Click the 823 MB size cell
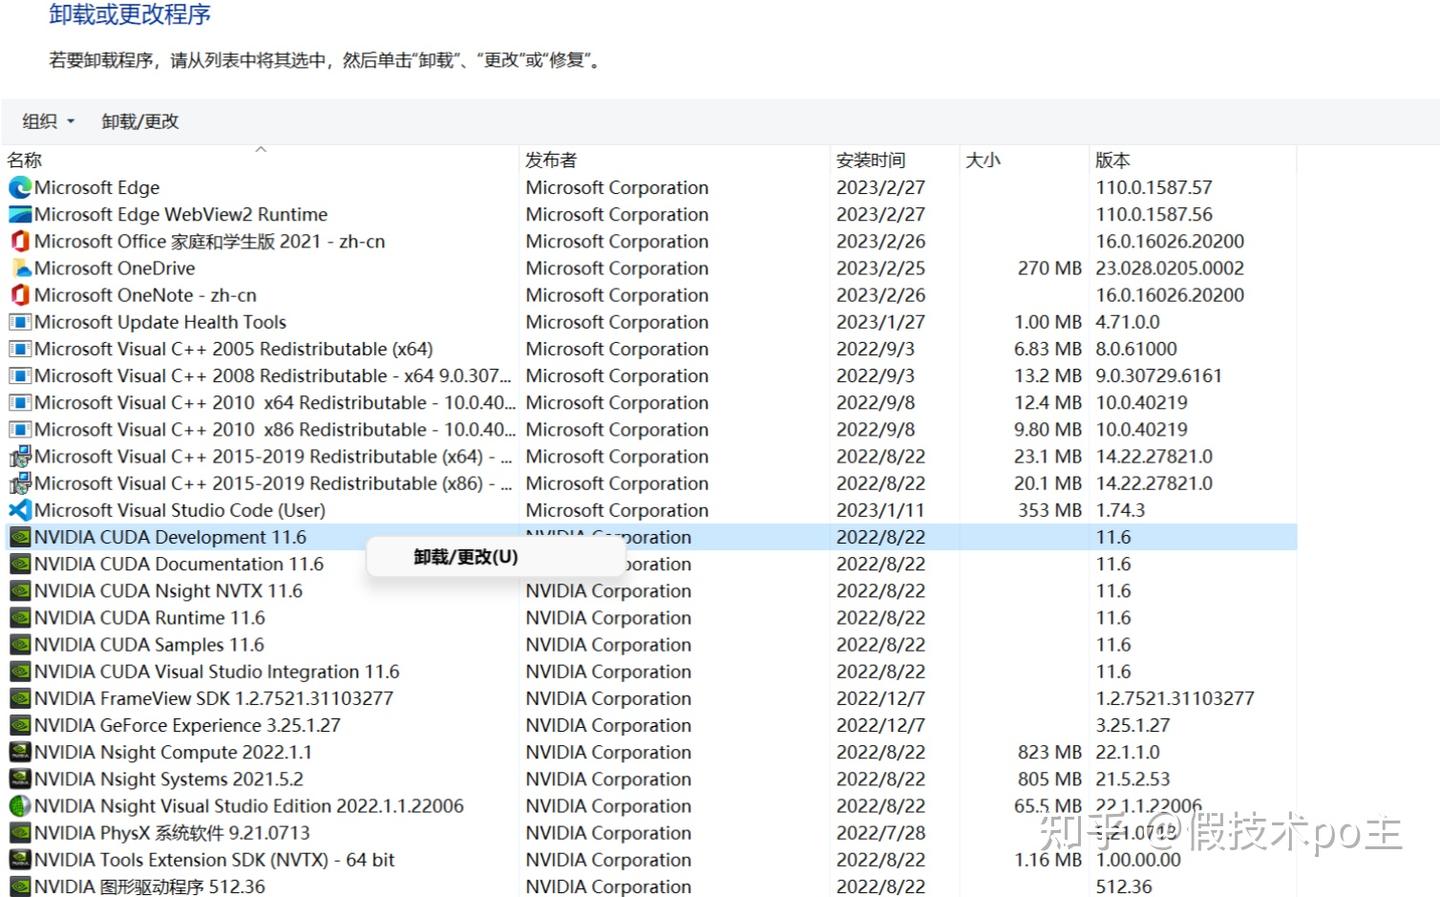This screenshot has height=897, width=1440. tap(1050, 752)
